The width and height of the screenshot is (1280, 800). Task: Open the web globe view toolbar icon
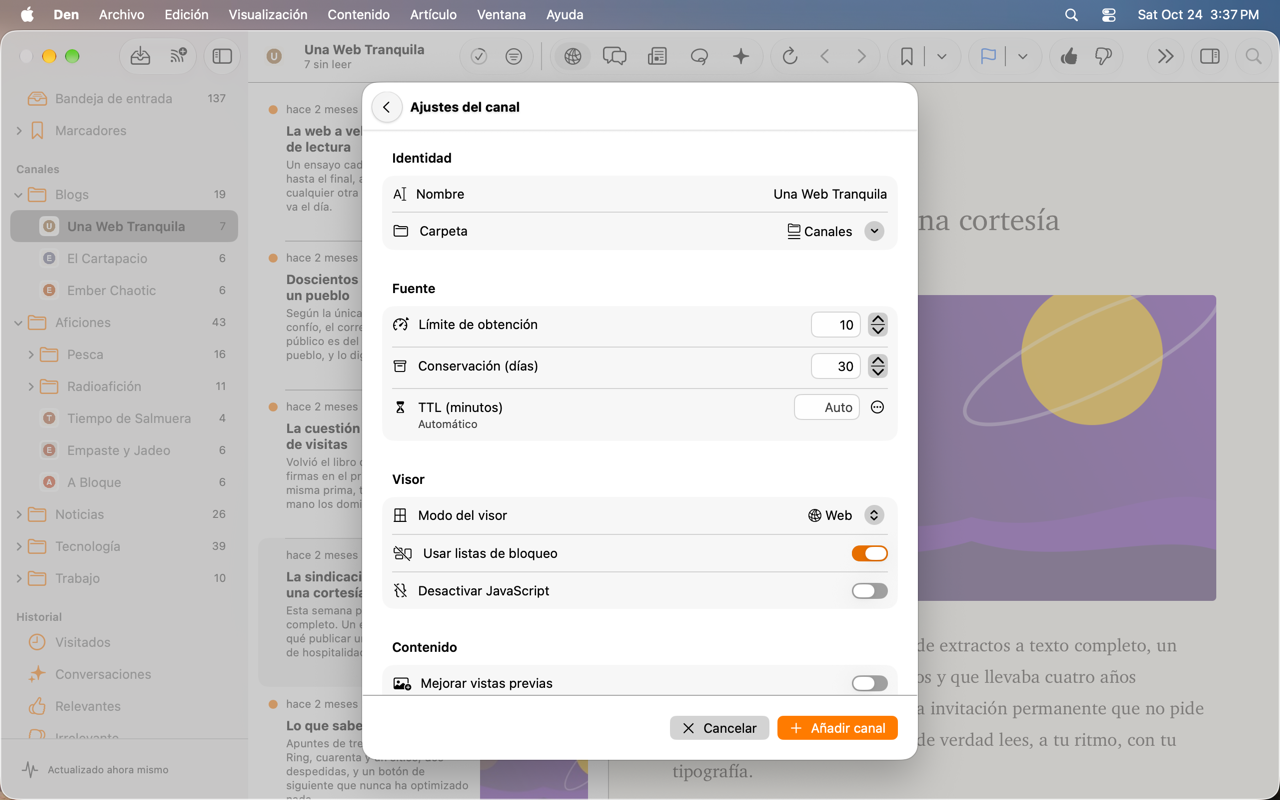572,57
